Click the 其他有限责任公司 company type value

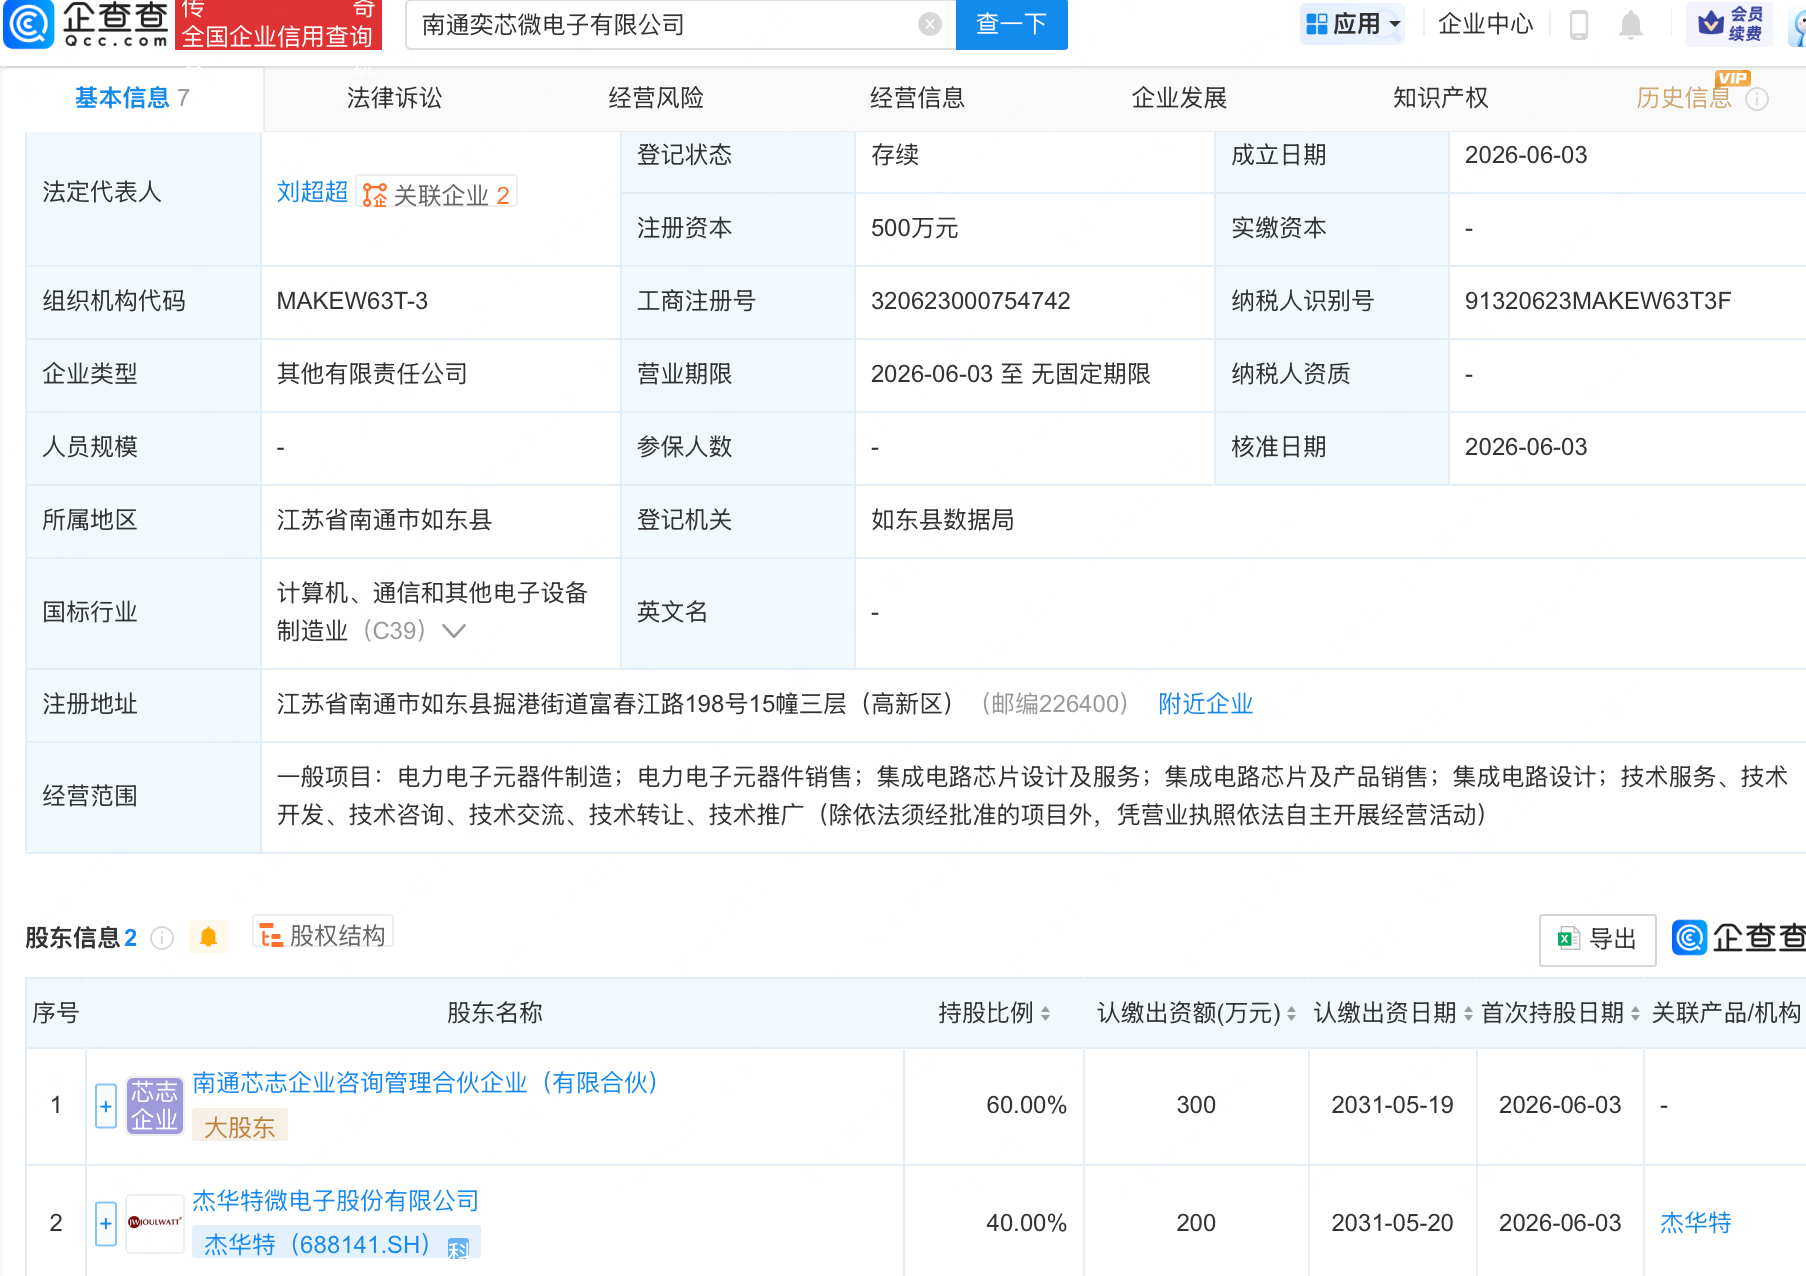372,374
